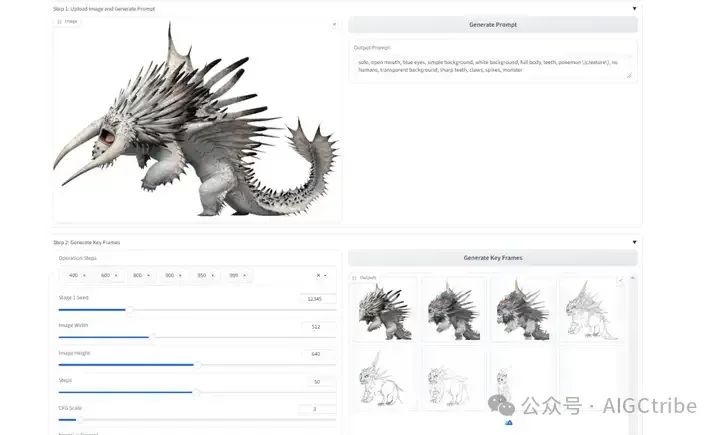
Task: Collapse the Step 2 Generate Key Frames section
Action: pos(634,242)
